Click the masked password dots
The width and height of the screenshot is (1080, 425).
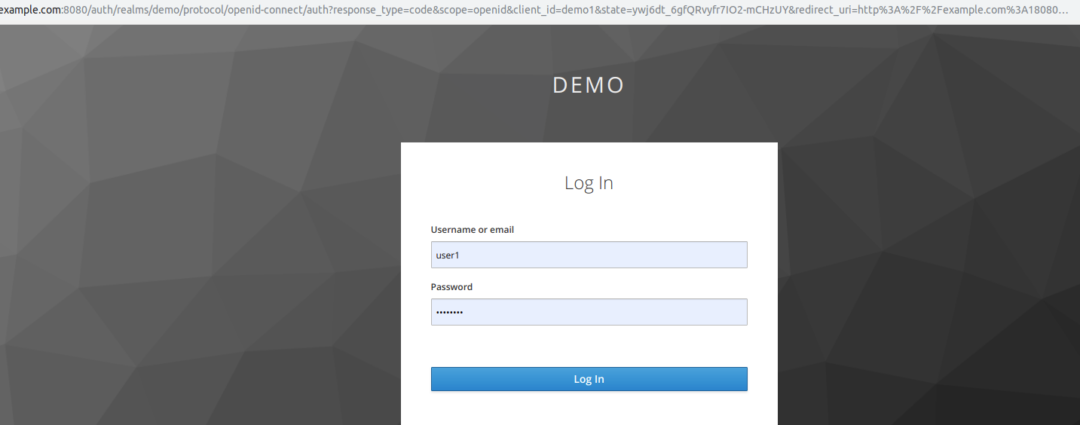(x=448, y=313)
